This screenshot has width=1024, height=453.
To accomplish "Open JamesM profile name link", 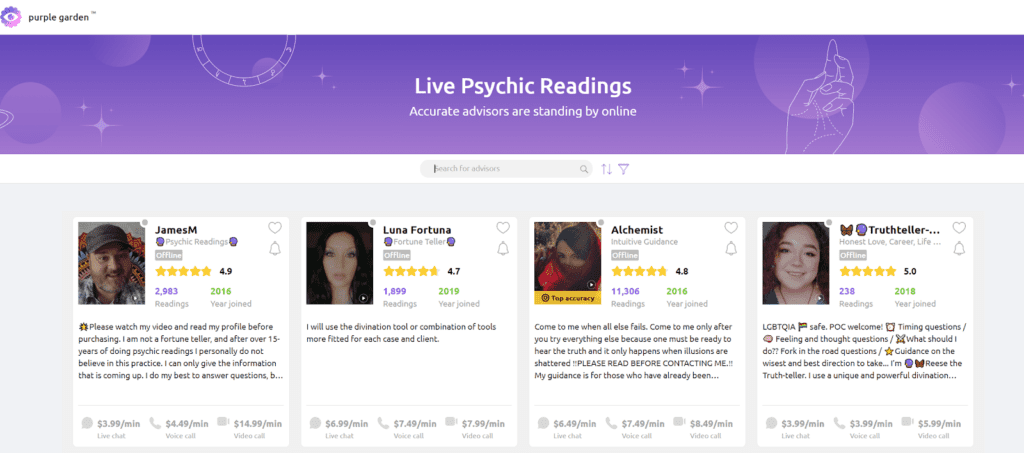I will tap(176, 230).
